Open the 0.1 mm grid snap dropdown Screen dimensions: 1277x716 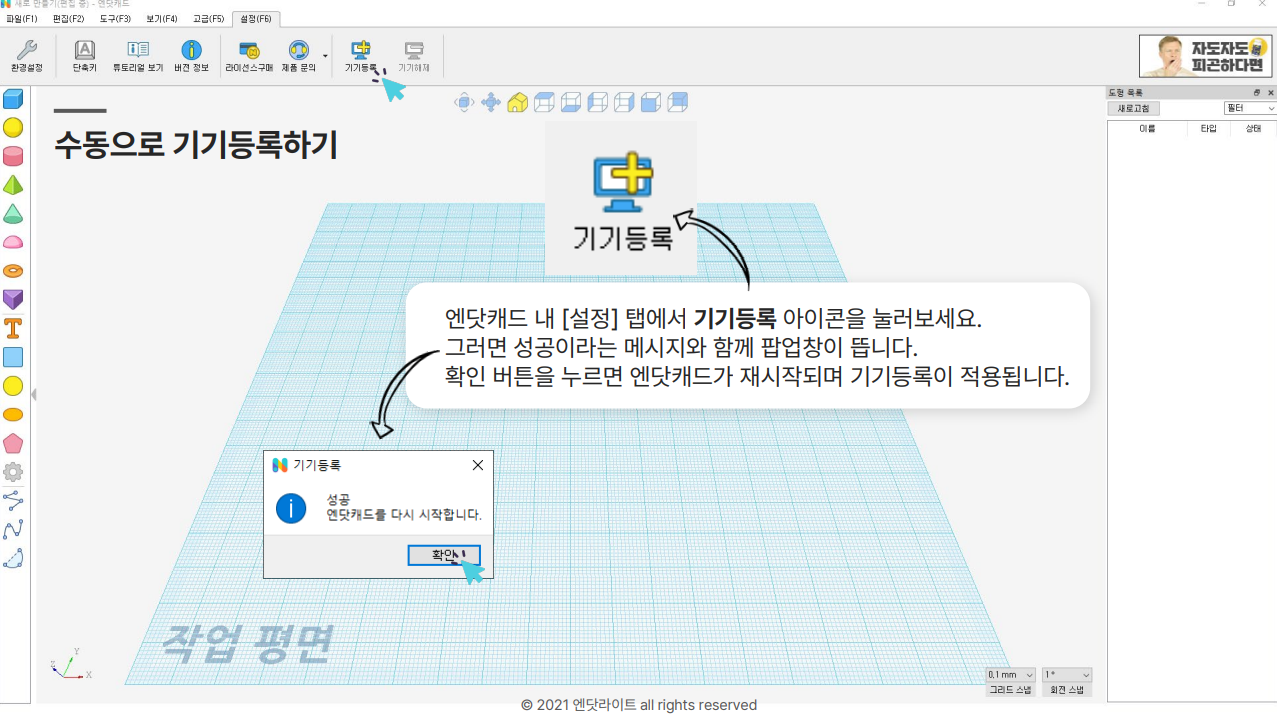pos(1011,675)
